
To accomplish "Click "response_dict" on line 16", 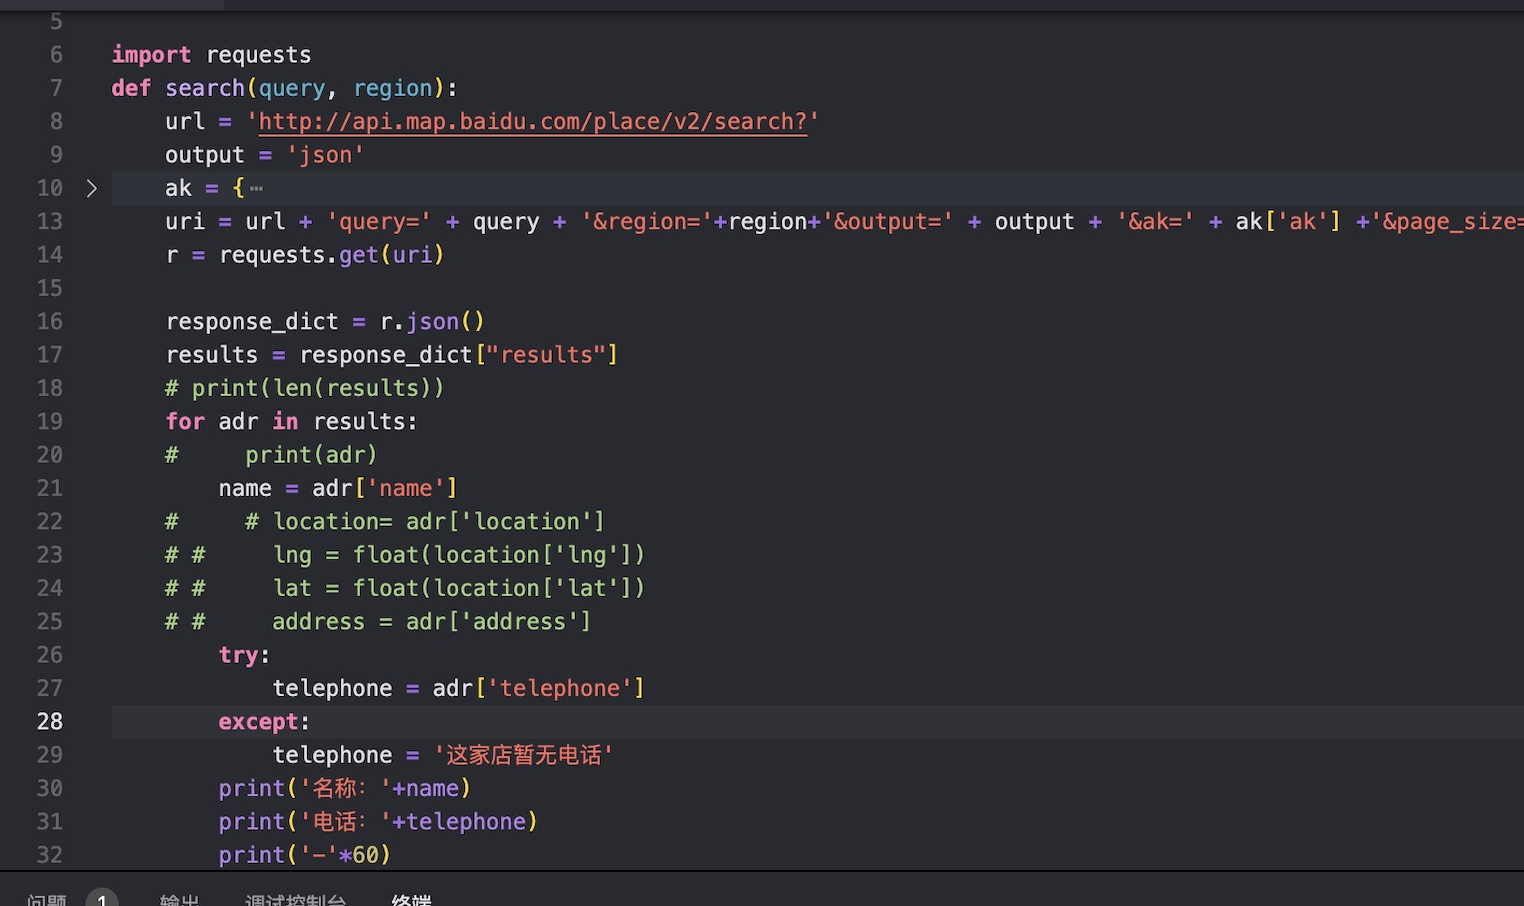I will [252, 321].
